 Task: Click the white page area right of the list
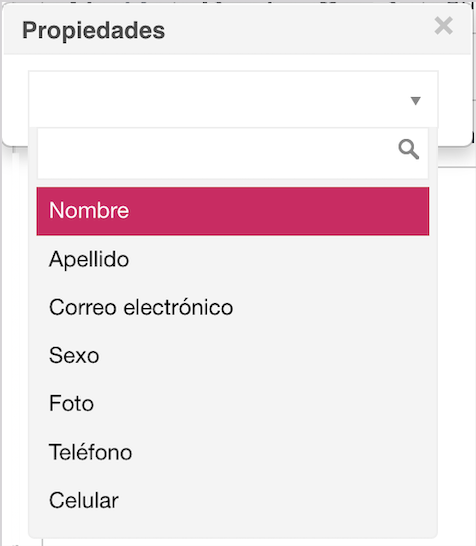pyautogui.click(x=456, y=348)
